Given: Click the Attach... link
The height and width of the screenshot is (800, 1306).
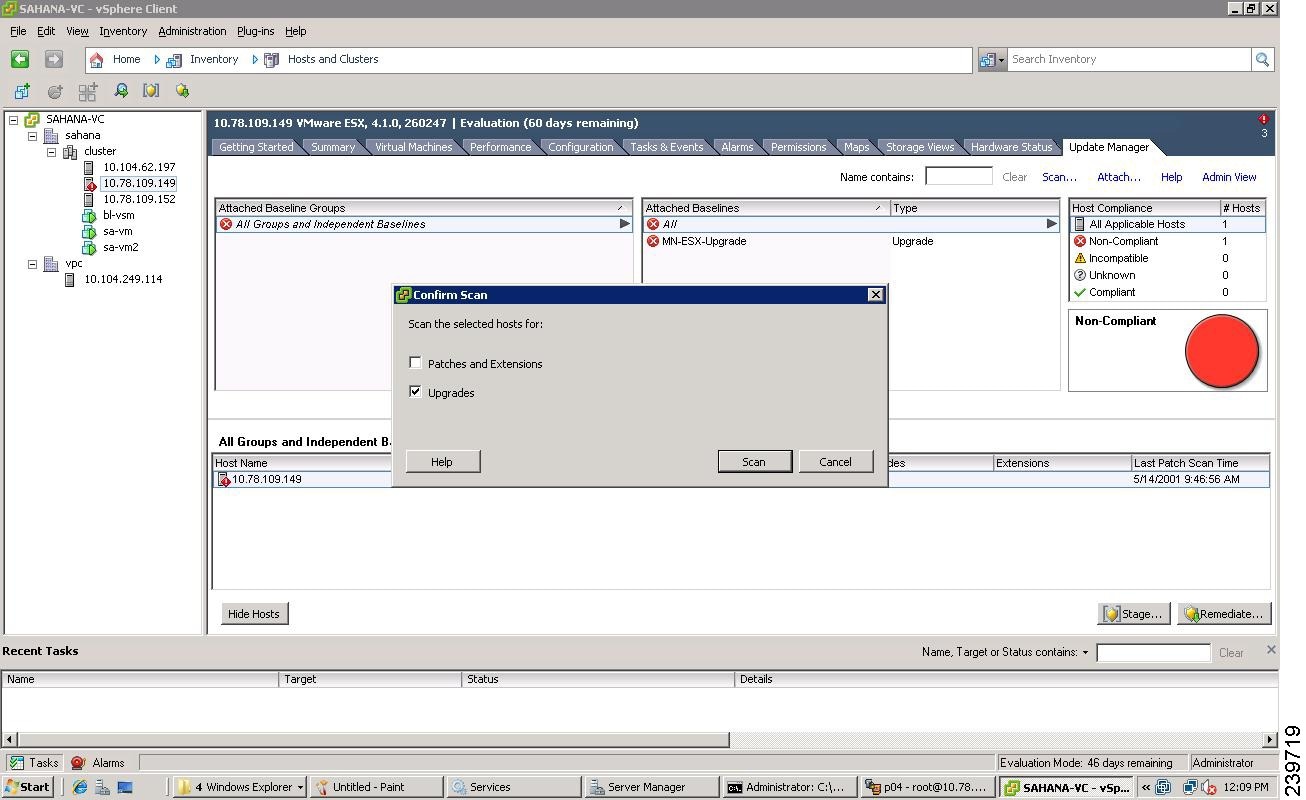Looking at the screenshot, I should tap(1118, 177).
